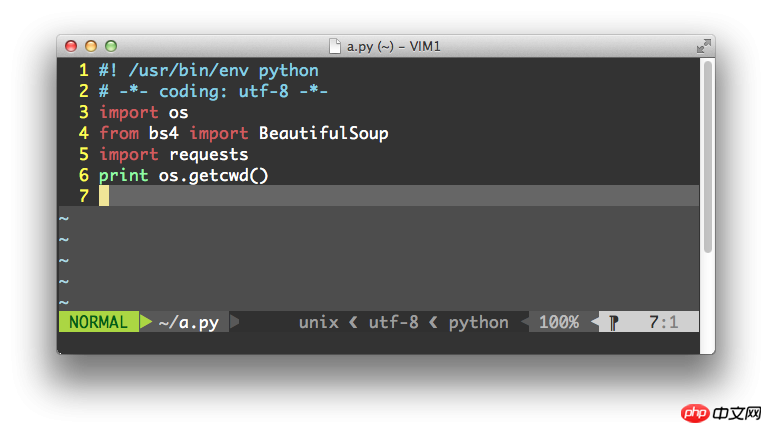Close the VIM window with the red button
Screen dimensions: 772x433
click(x=71, y=46)
